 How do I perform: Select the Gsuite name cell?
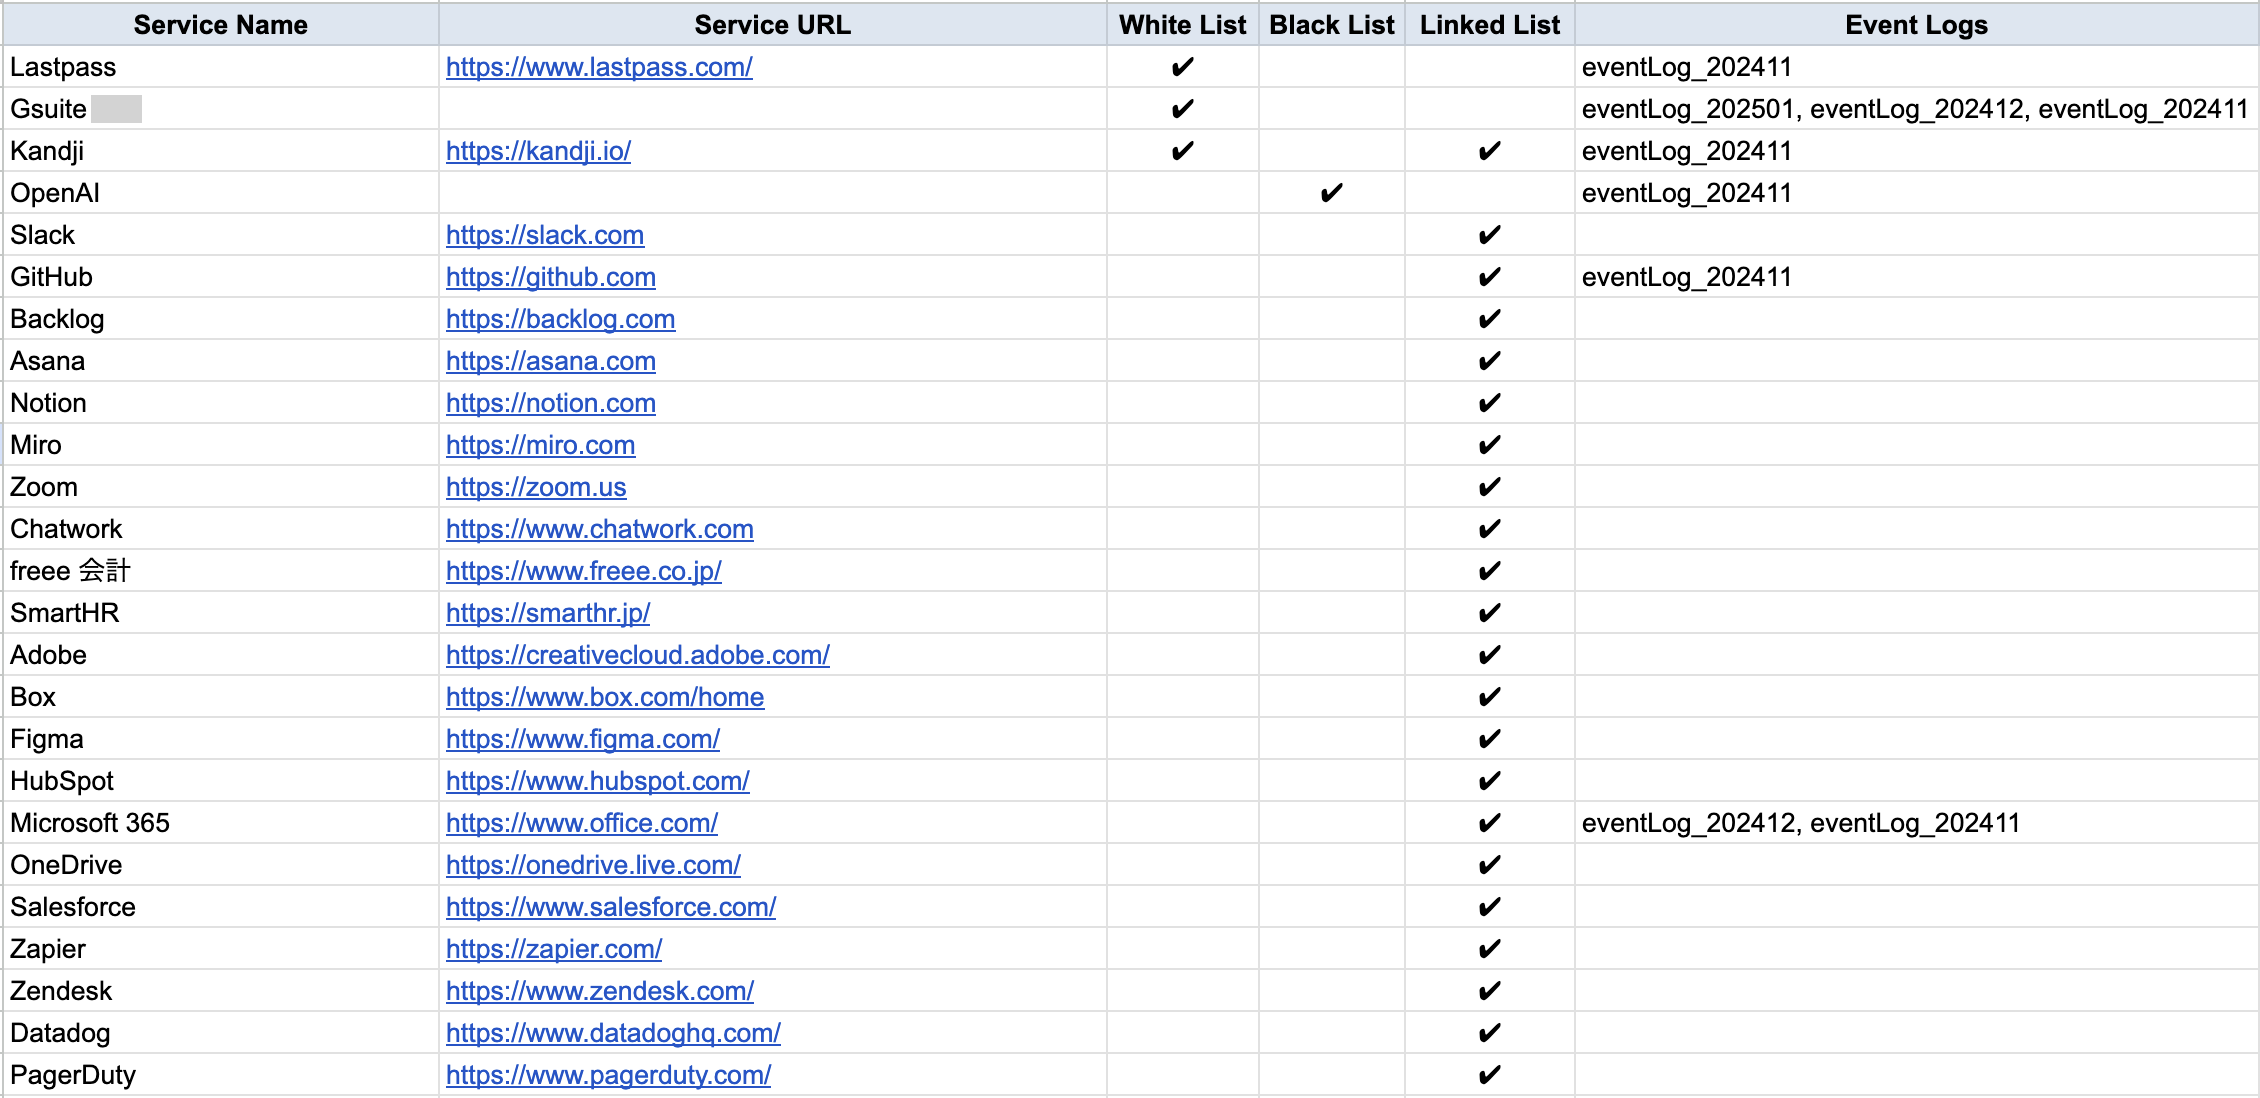pyautogui.click(x=221, y=109)
